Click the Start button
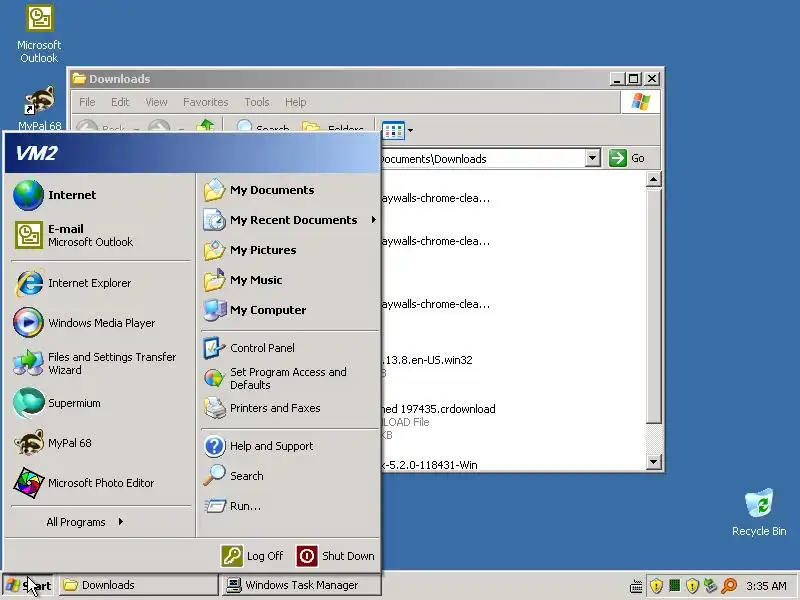 [28, 585]
